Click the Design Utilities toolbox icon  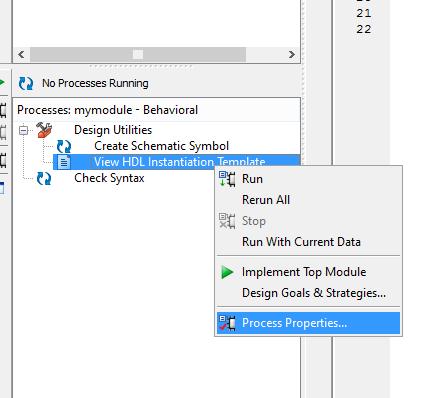[44, 130]
